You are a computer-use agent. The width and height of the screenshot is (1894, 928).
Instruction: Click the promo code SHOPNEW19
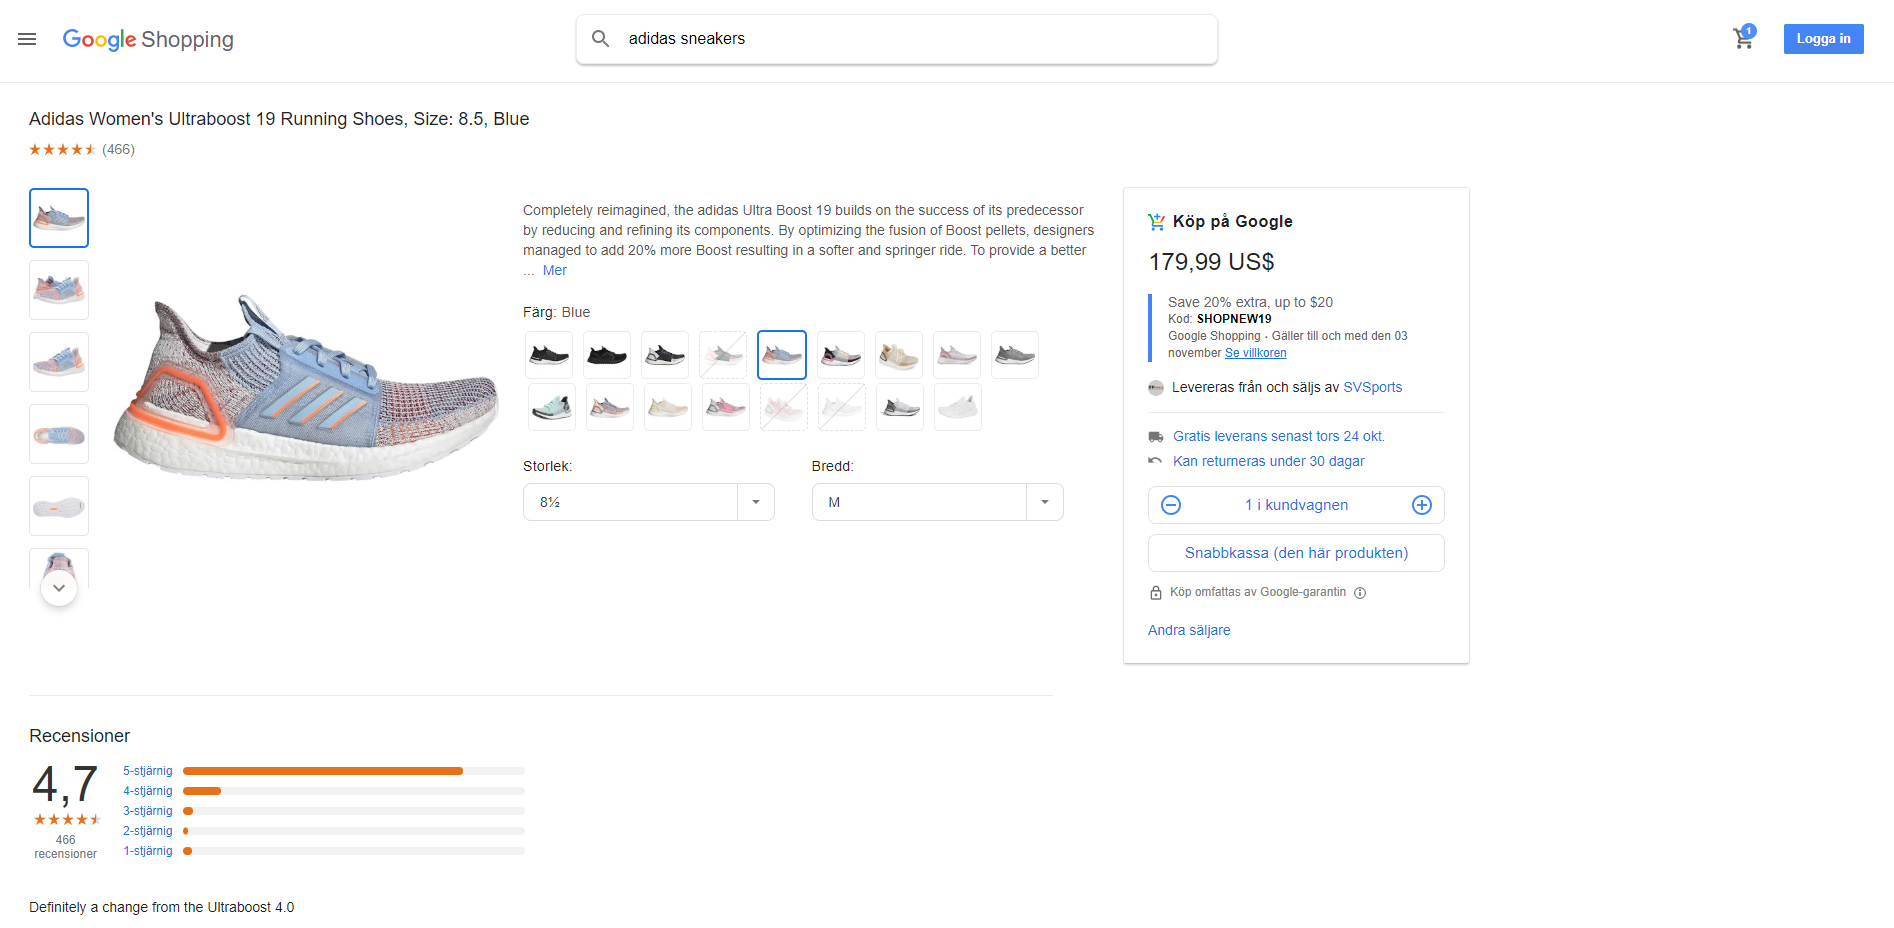coord(1234,319)
